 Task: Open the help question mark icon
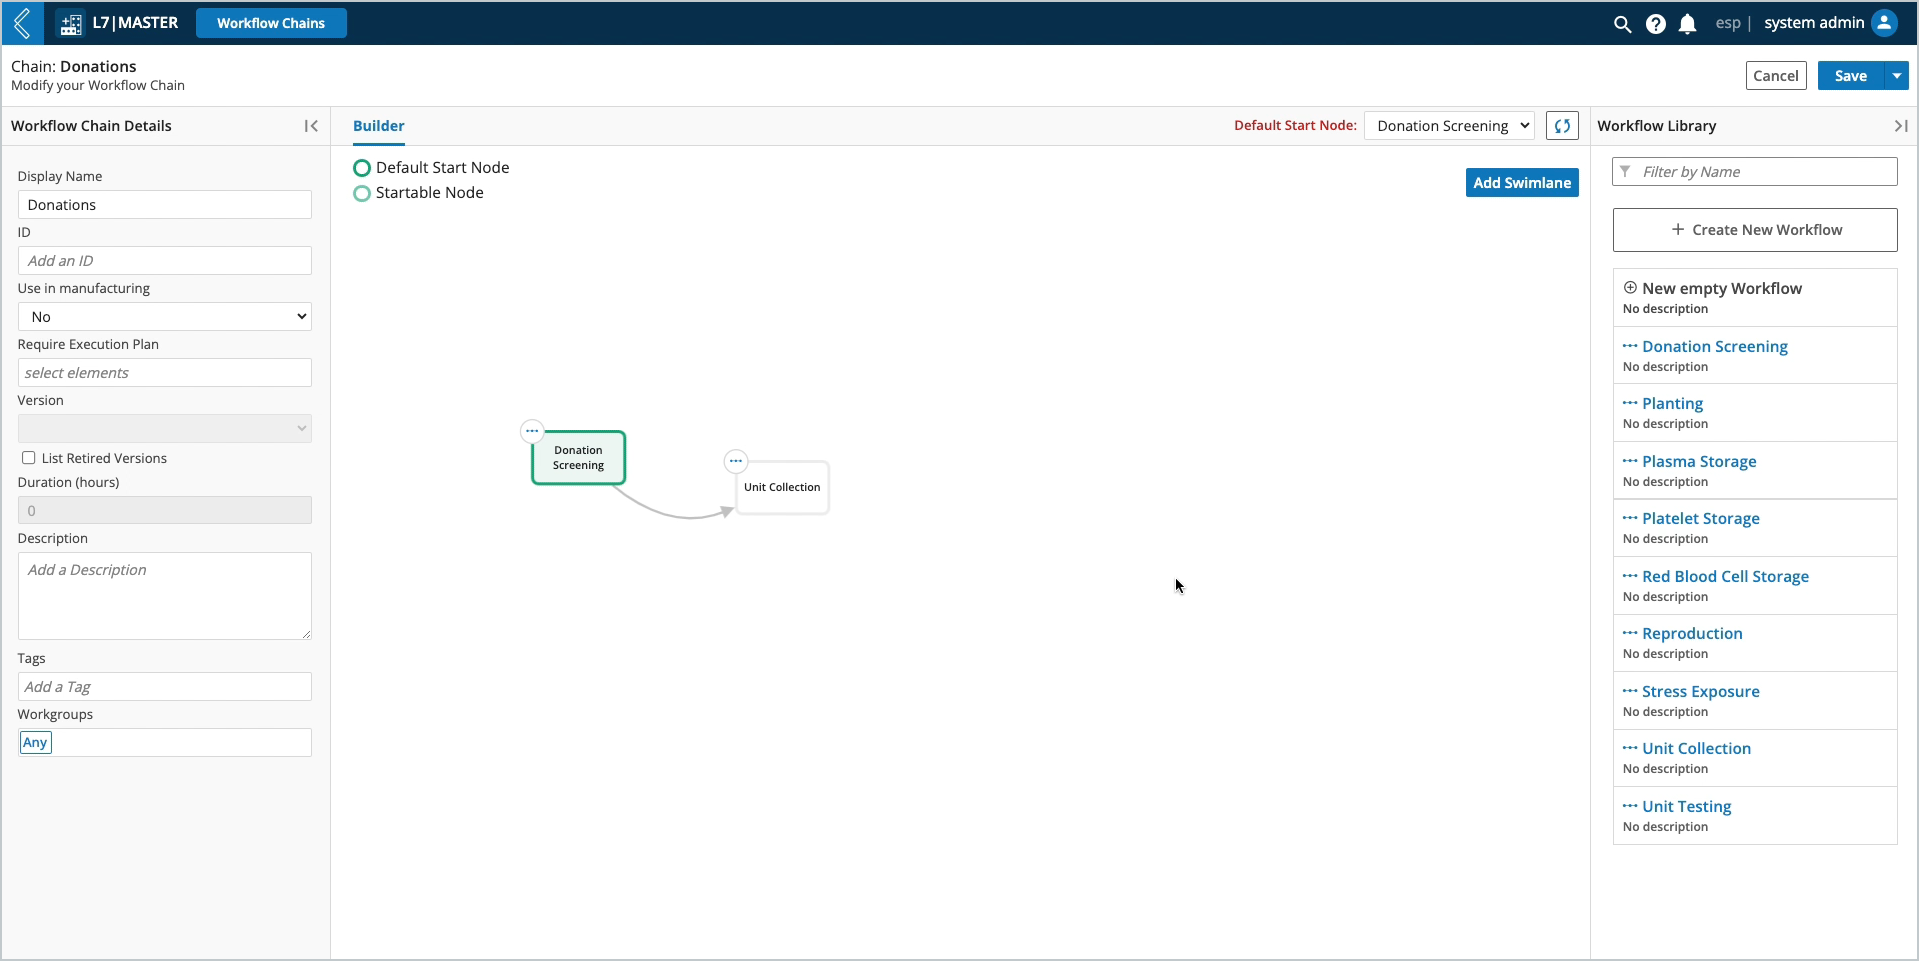(x=1655, y=24)
